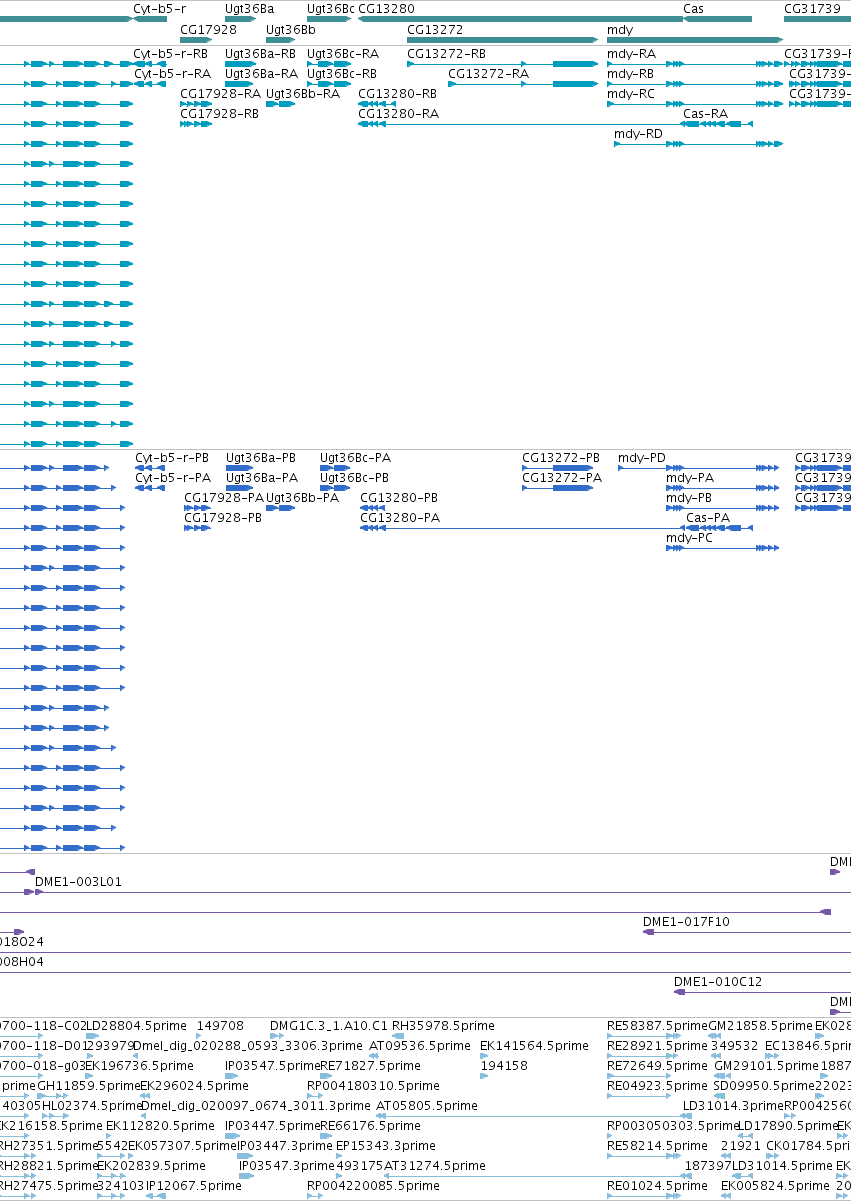Select transcript mdy-RC

pyautogui.click(x=631, y=94)
